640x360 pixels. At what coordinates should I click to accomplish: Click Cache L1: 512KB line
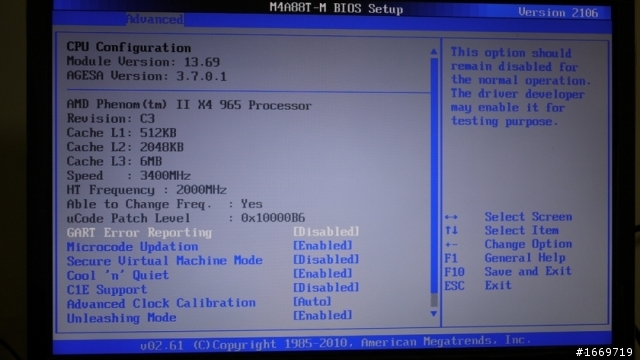click(122, 133)
